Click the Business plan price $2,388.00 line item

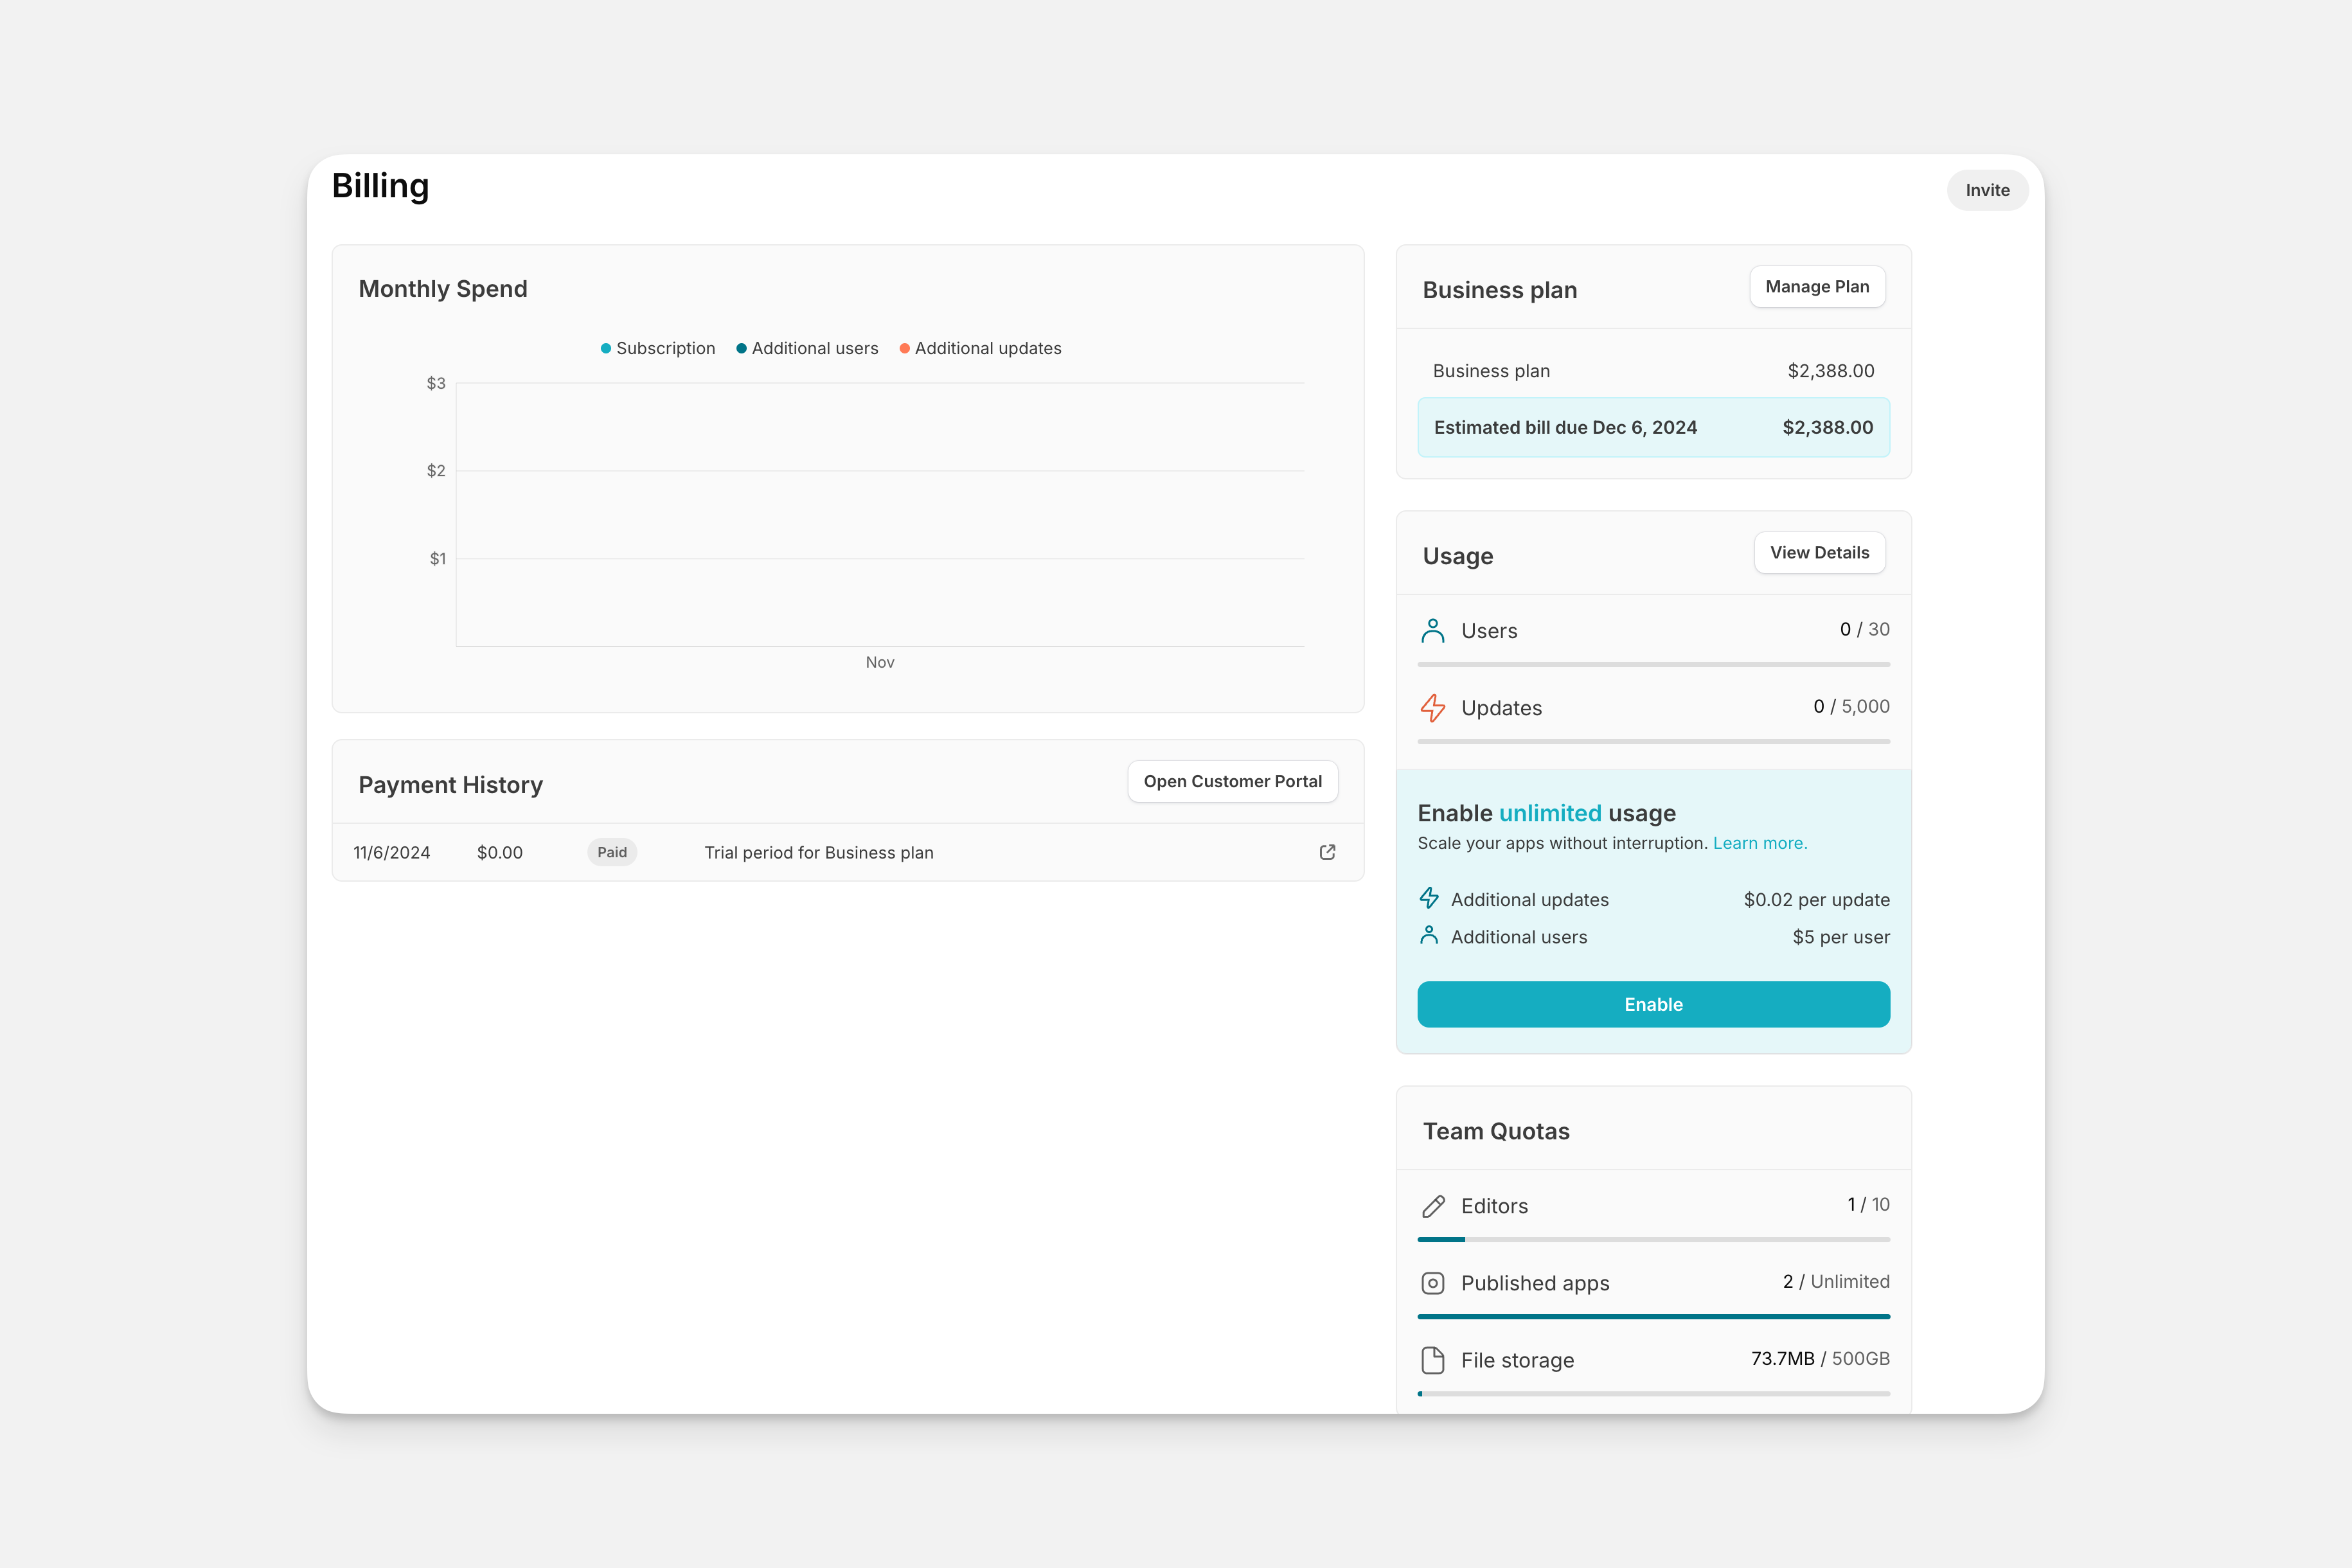pyautogui.click(x=1653, y=371)
